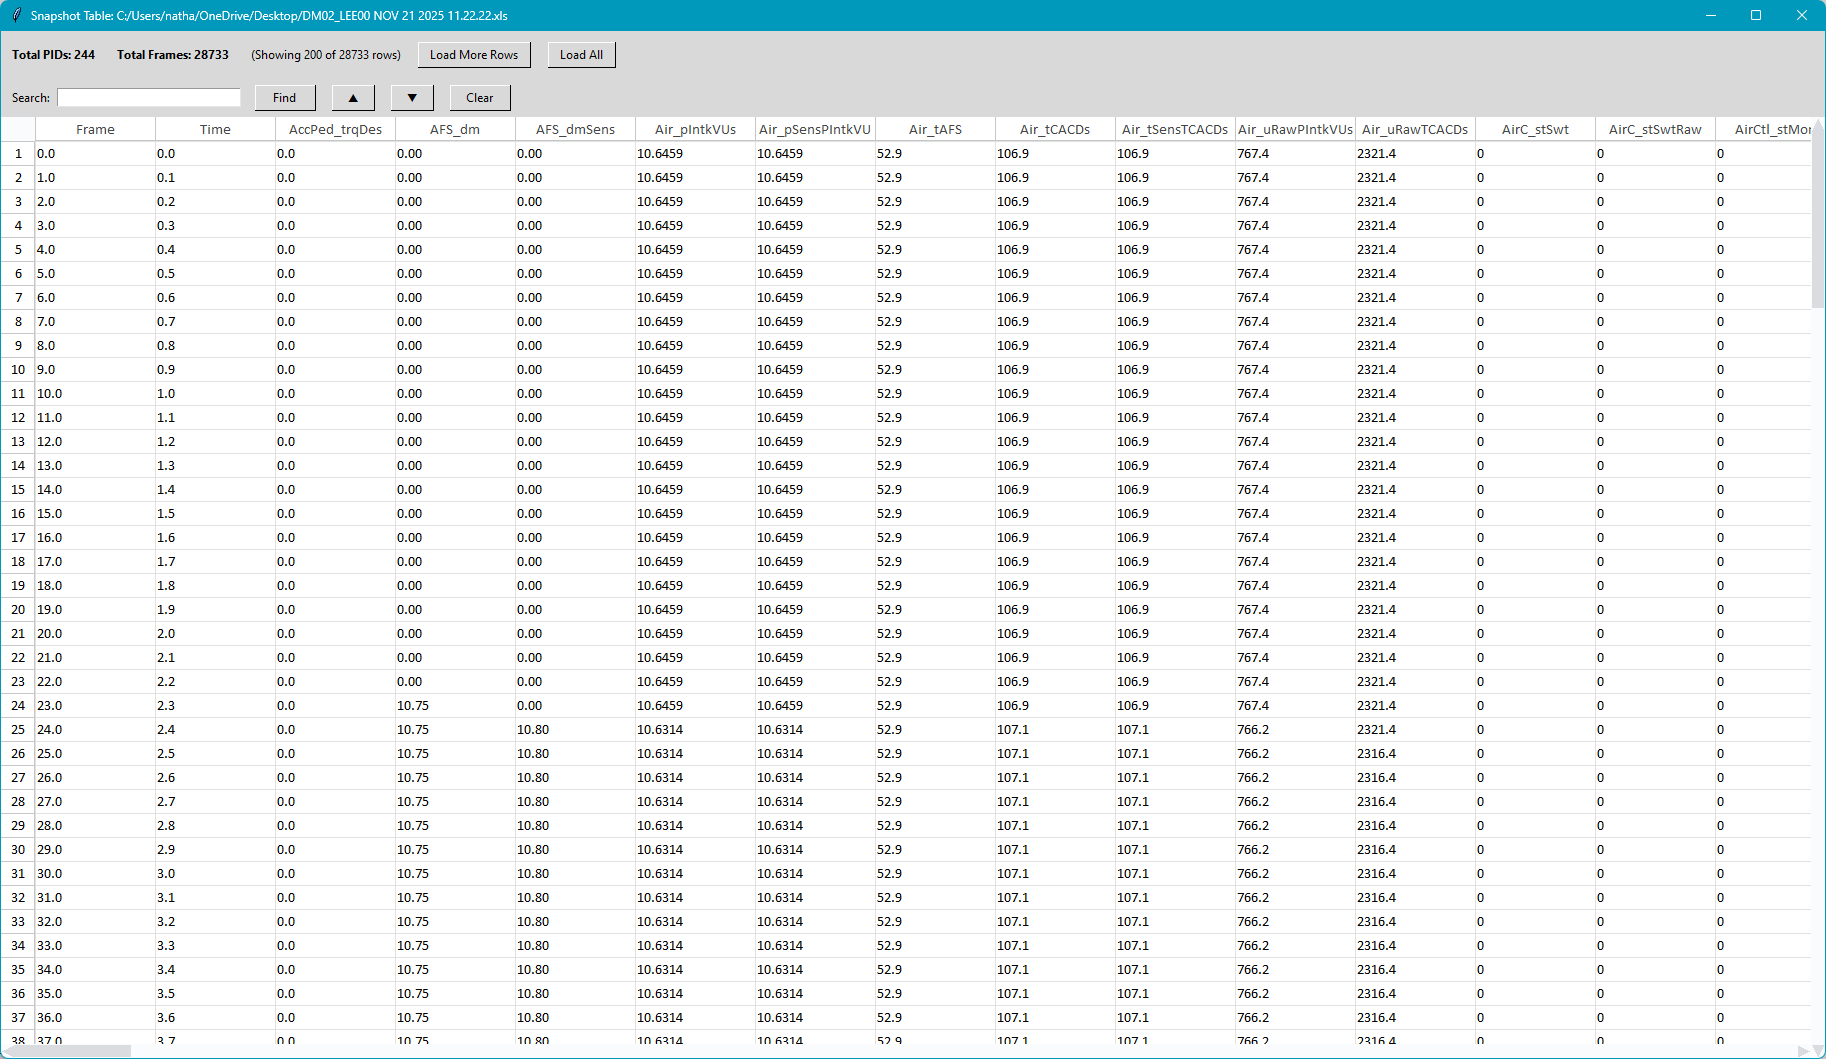This screenshot has height=1059, width=1826.
Task: Click Time cell 3.0 in row 31
Action: [215, 874]
